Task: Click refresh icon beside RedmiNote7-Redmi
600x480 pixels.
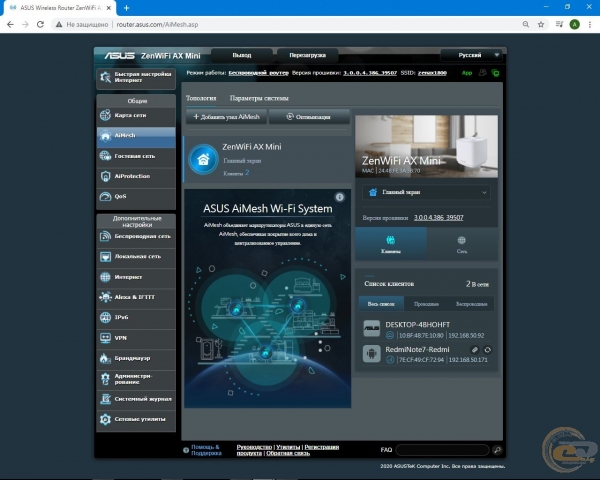Action: click(488, 349)
